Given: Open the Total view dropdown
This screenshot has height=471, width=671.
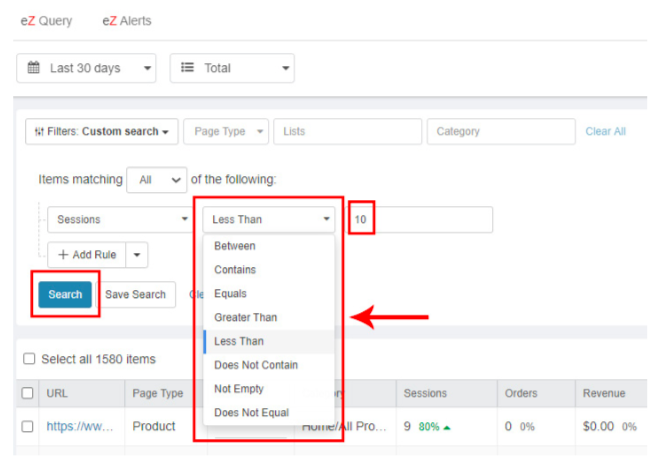Looking at the screenshot, I should (x=232, y=68).
